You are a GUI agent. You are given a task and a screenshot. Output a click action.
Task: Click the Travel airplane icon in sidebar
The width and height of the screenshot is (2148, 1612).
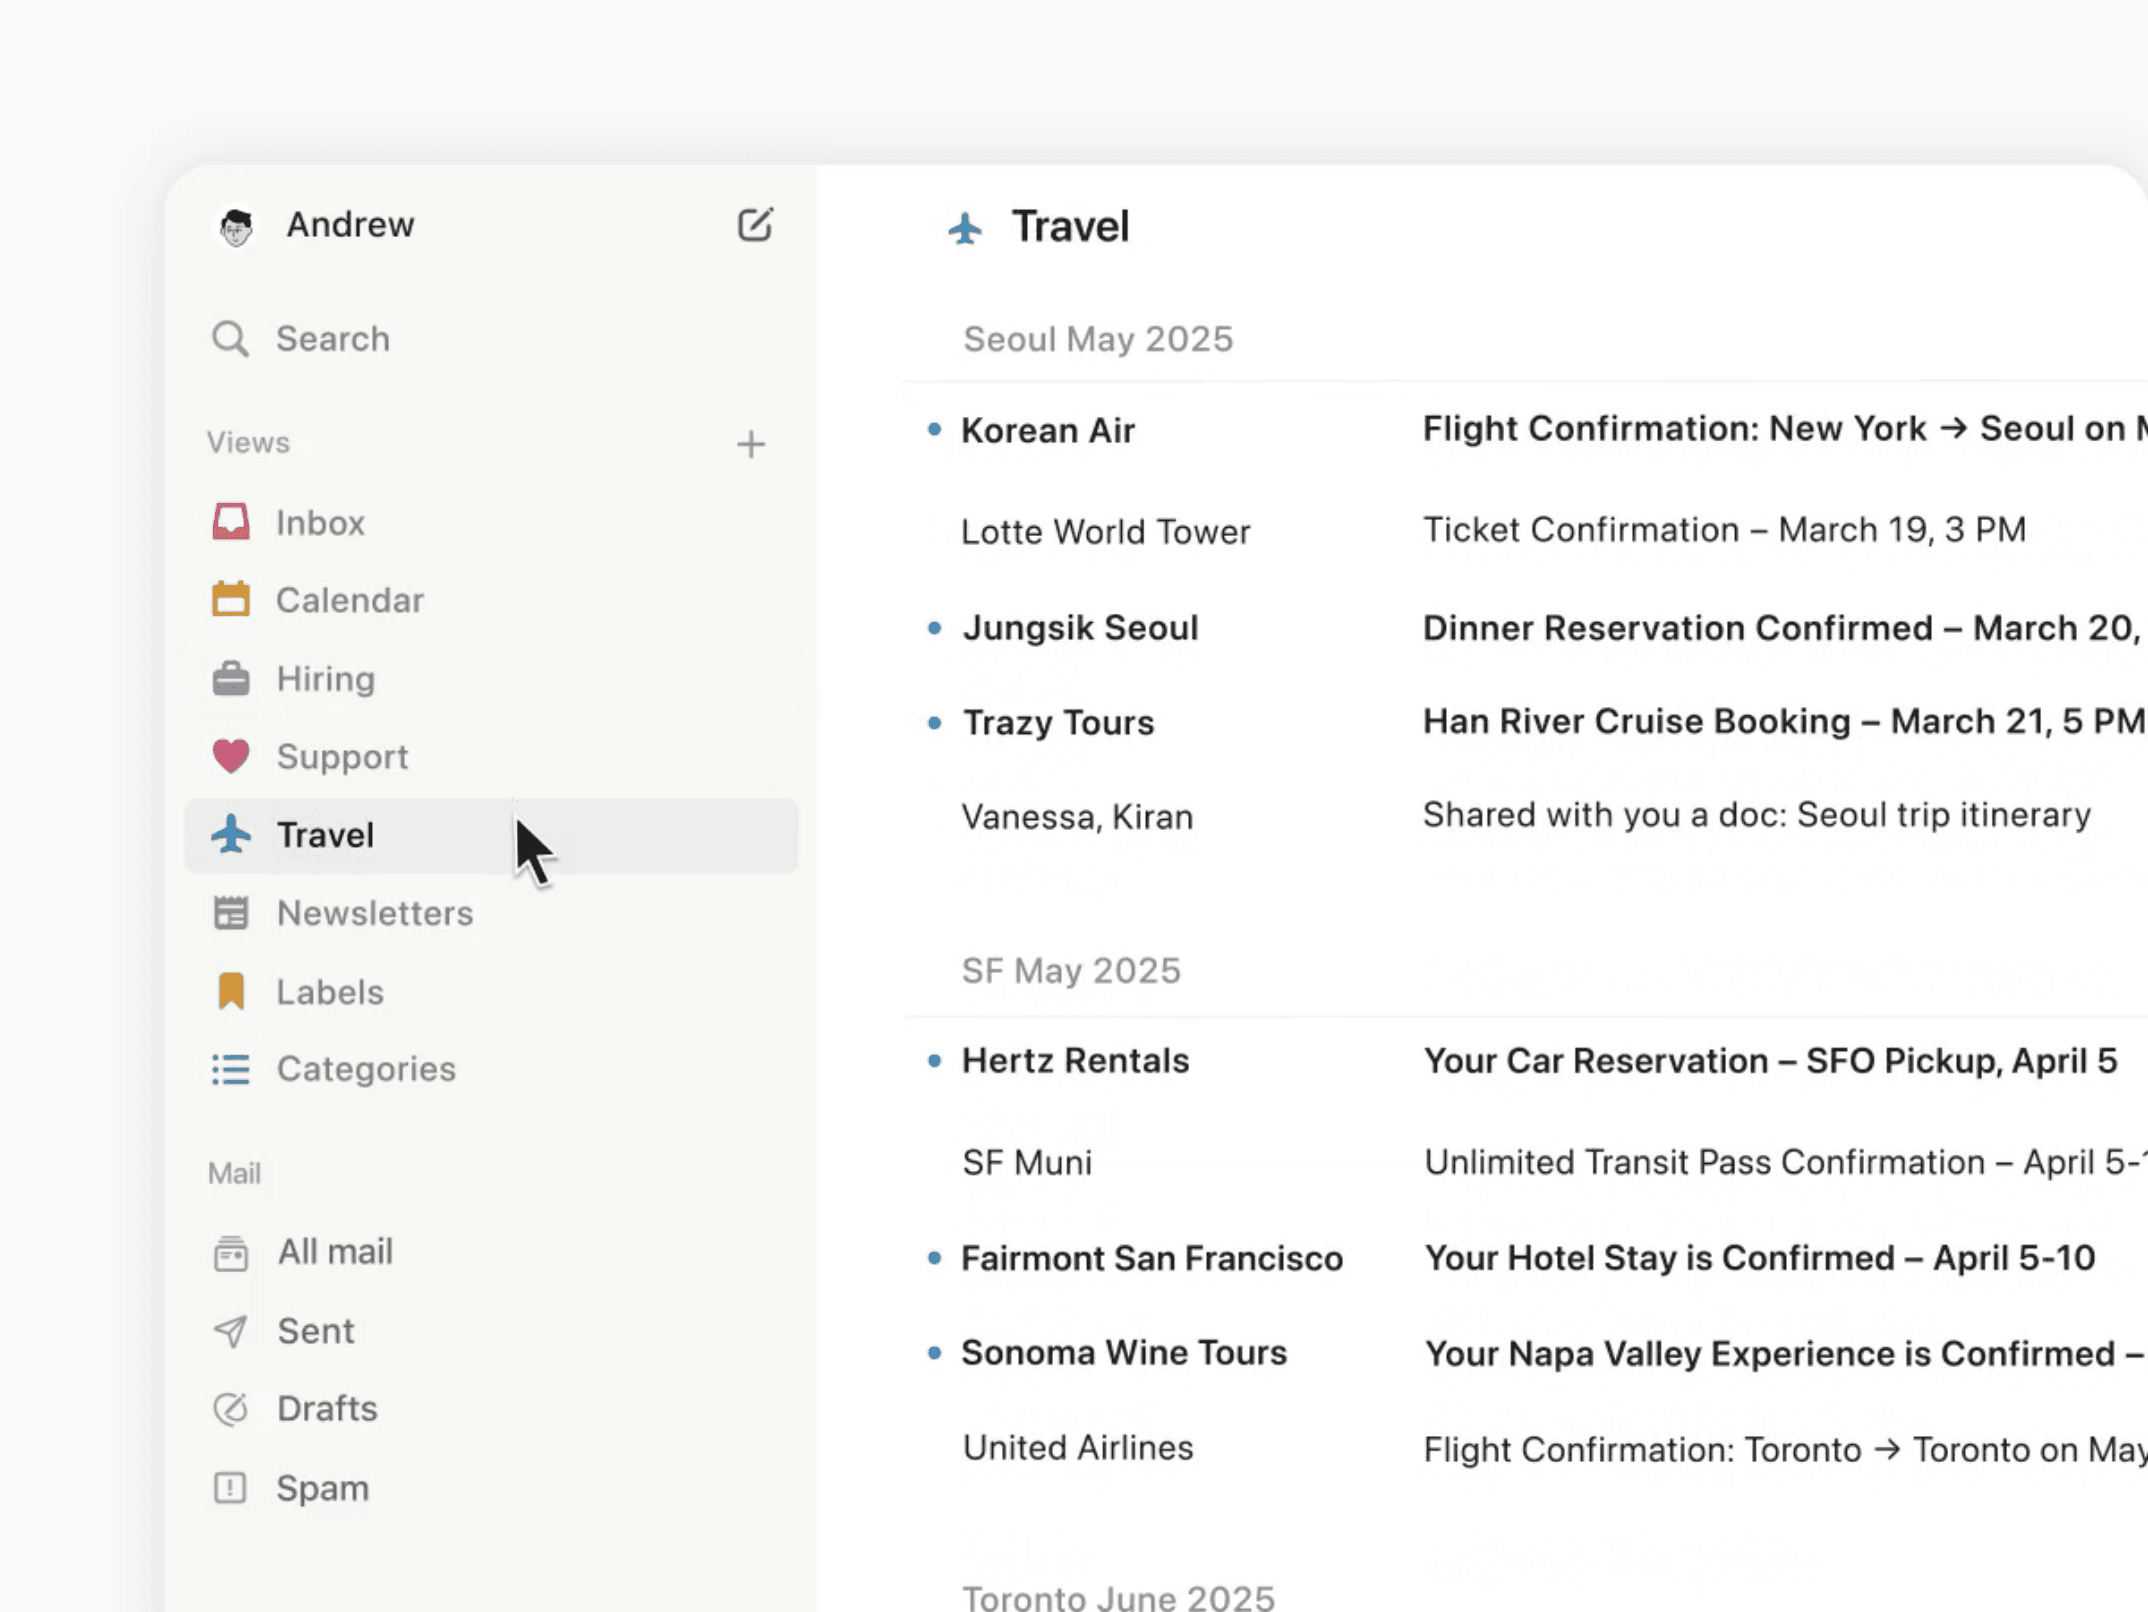[231, 834]
